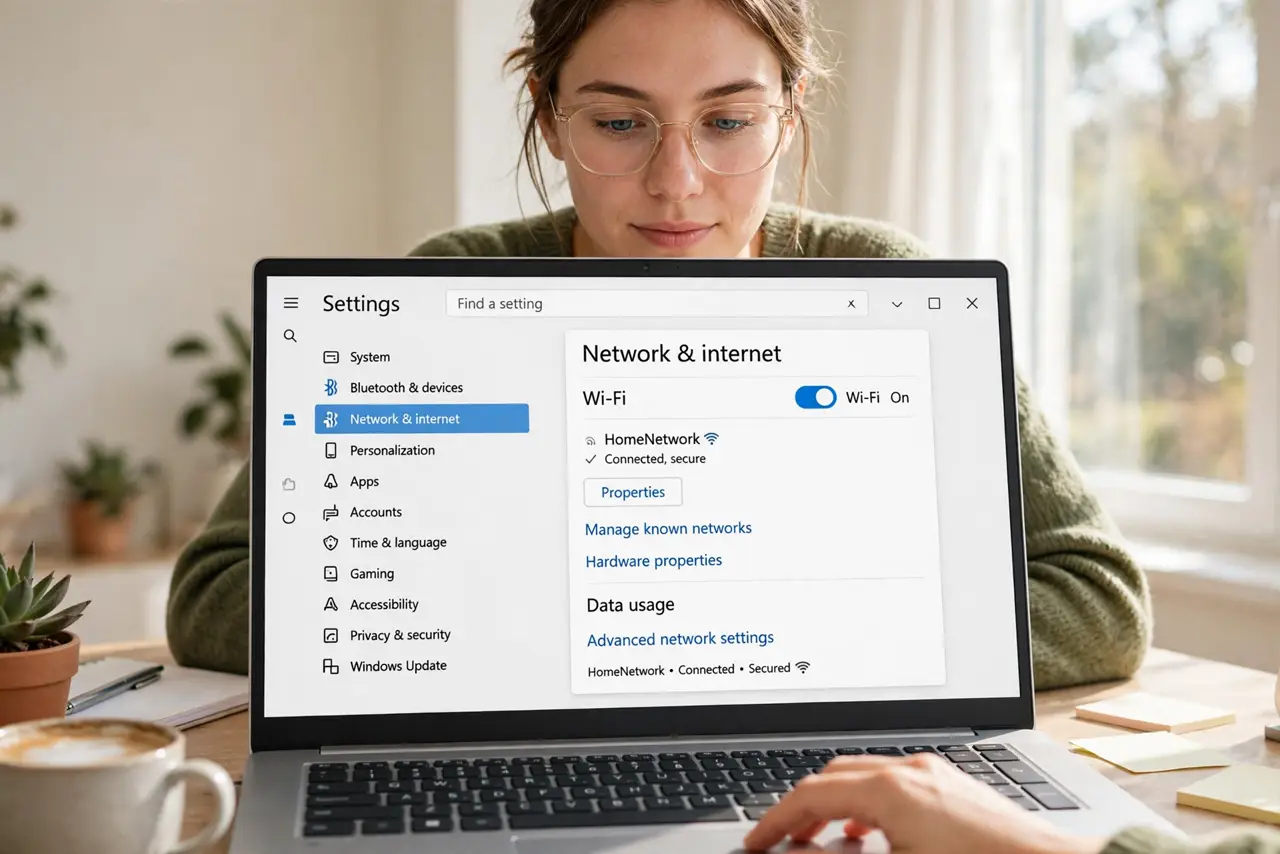Click the HomeNetwork • Connected • Secured status line
The width and height of the screenshot is (1280, 854).
(x=689, y=670)
